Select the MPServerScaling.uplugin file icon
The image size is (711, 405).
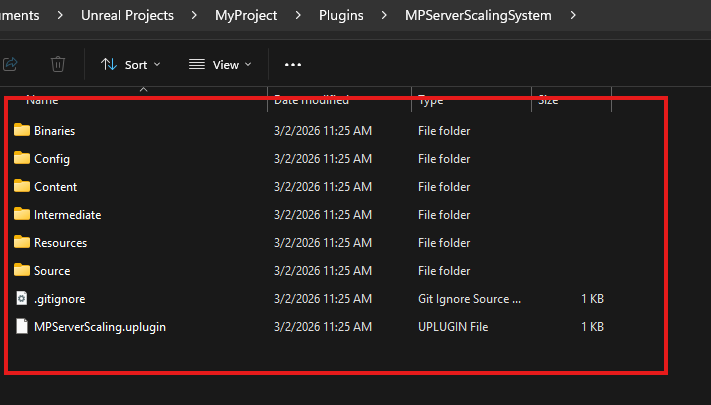click(x=22, y=327)
